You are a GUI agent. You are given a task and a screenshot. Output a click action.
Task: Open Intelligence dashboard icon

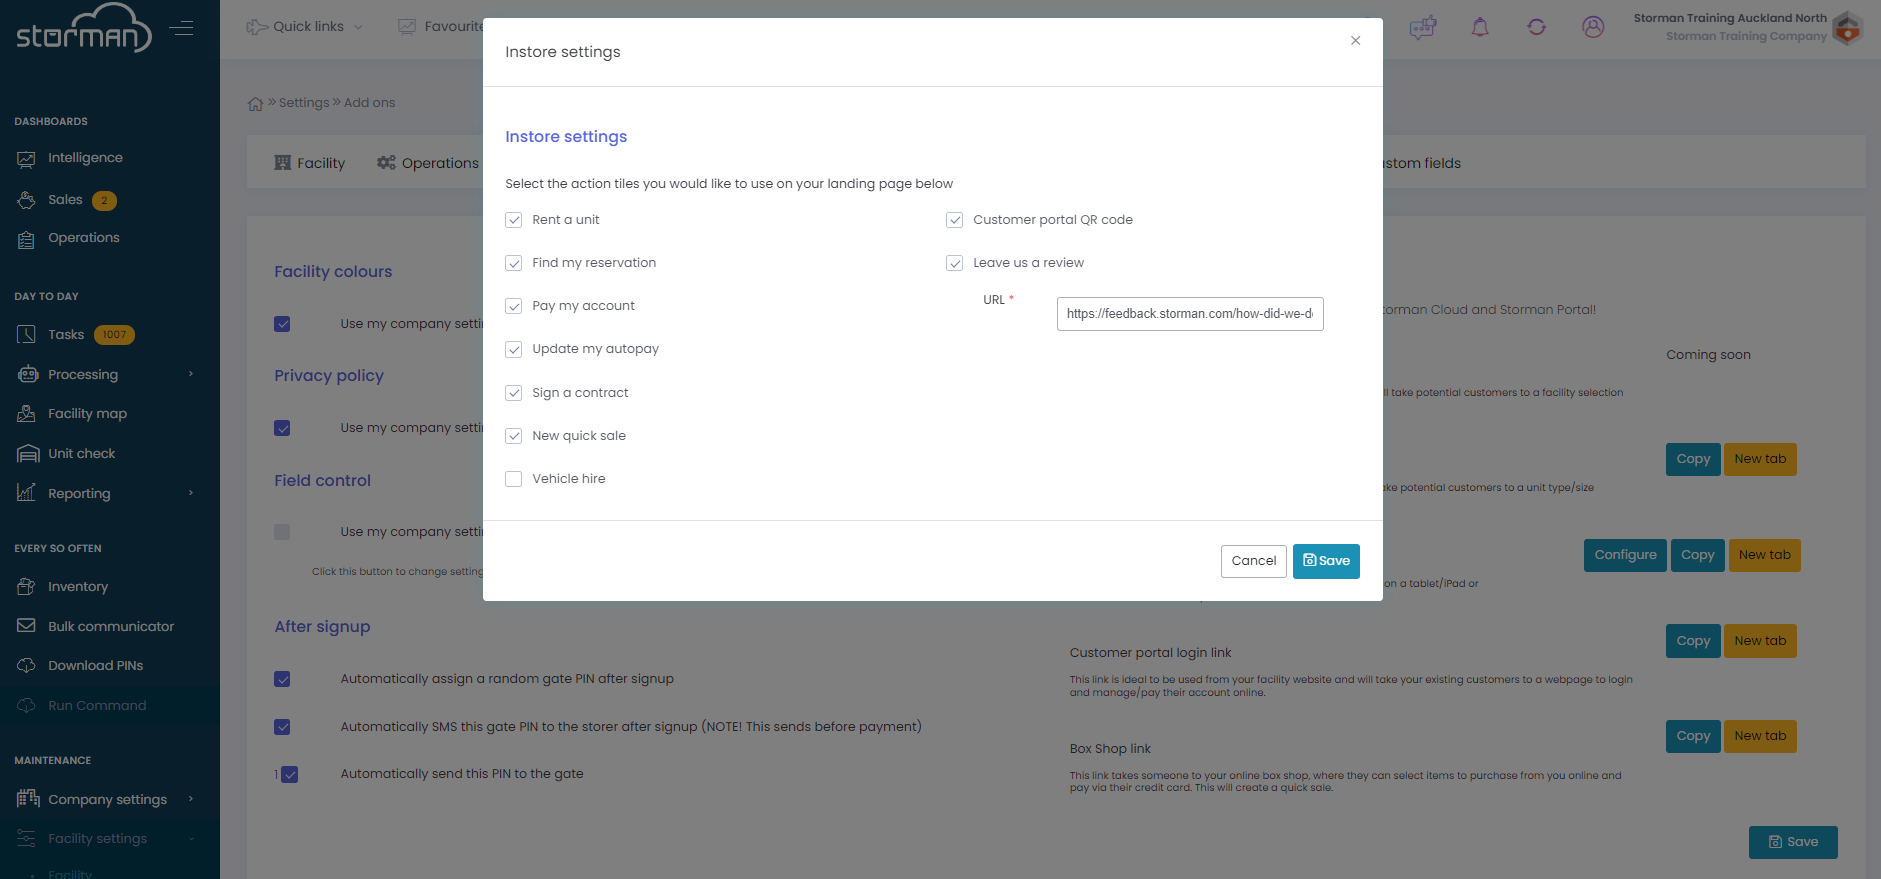coord(27,158)
